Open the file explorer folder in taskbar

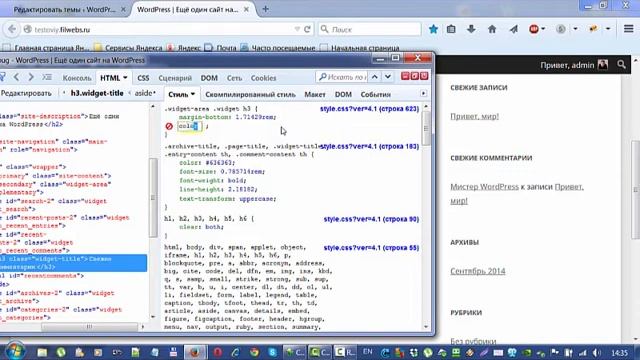pyautogui.click(x=42, y=352)
